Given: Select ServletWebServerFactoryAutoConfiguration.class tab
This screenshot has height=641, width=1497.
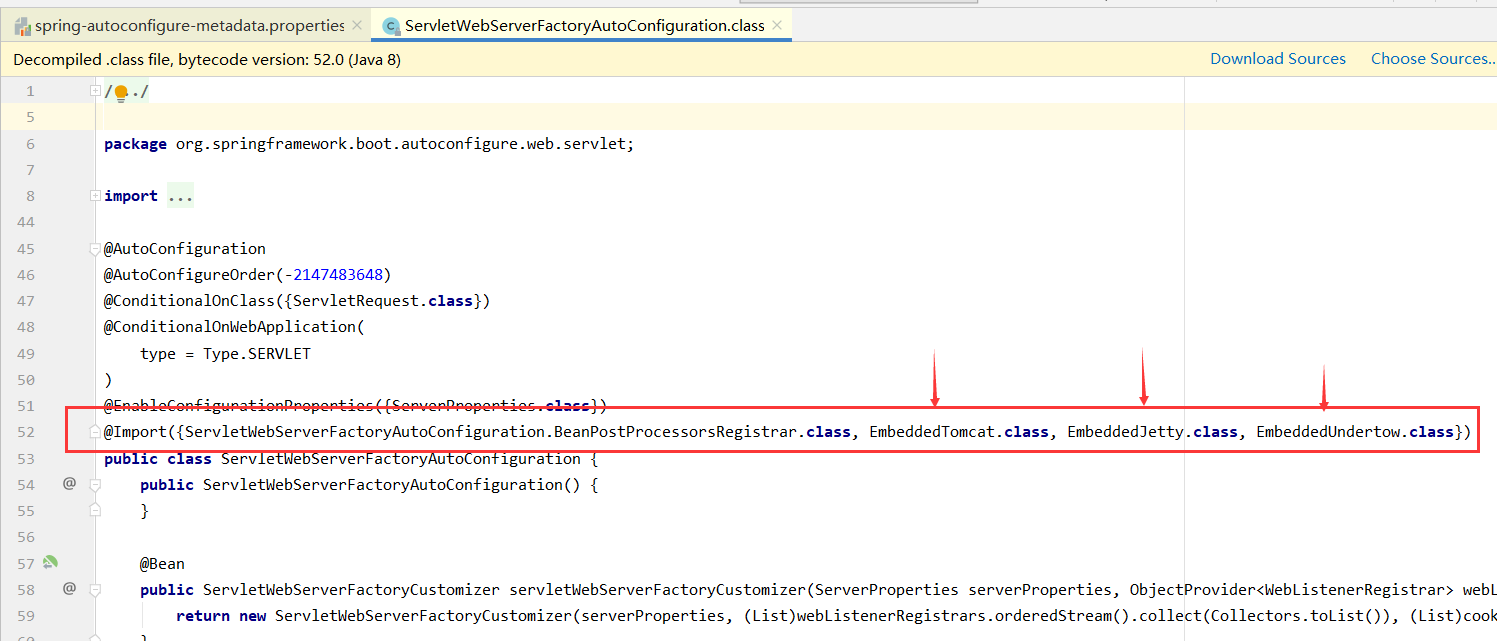Looking at the screenshot, I should click(584, 25).
